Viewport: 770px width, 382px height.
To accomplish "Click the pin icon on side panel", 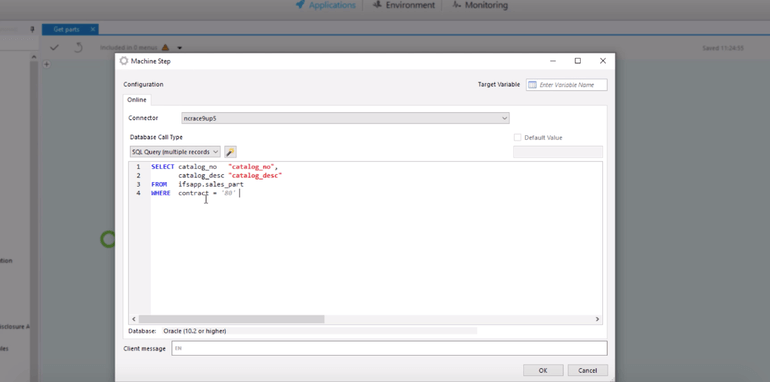I will (32, 29).
